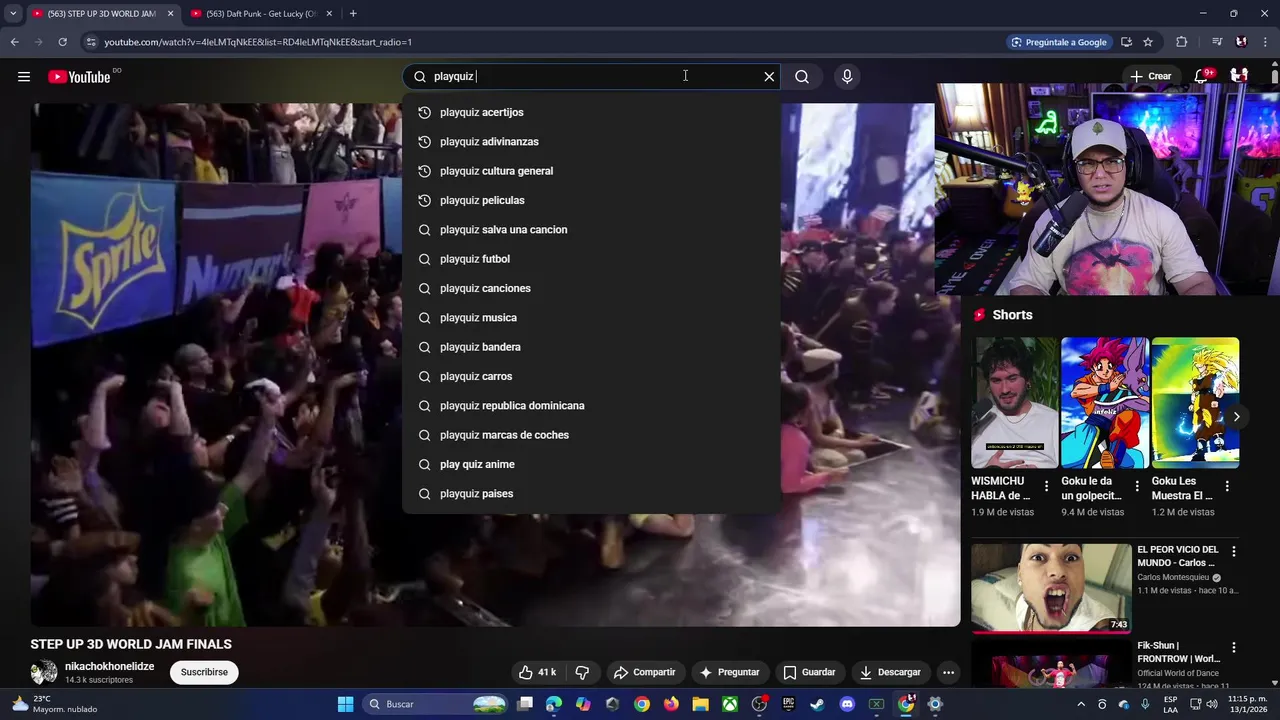The width and height of the screenshot is (1280, 720).
Task: Open the WISMICHU HABLA short thumbnail
Action: click(1014, 403)
